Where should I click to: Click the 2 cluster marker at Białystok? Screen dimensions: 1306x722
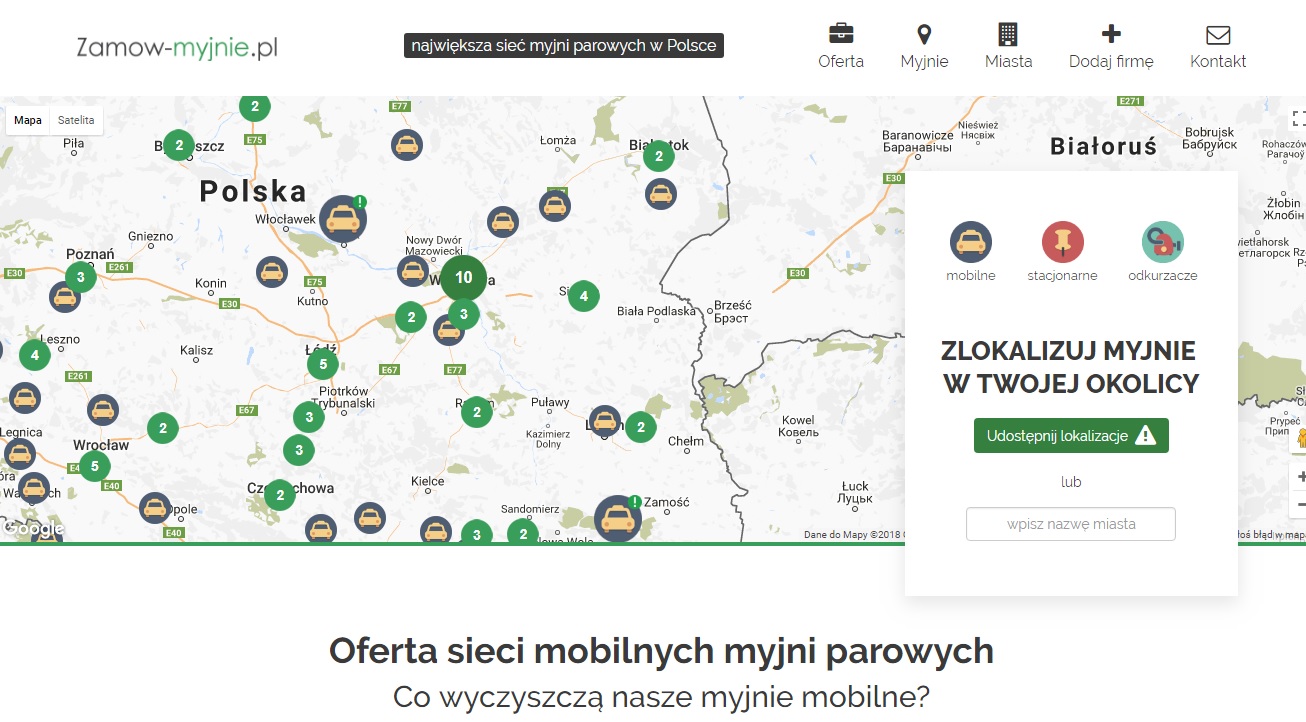tap(658, 157)
